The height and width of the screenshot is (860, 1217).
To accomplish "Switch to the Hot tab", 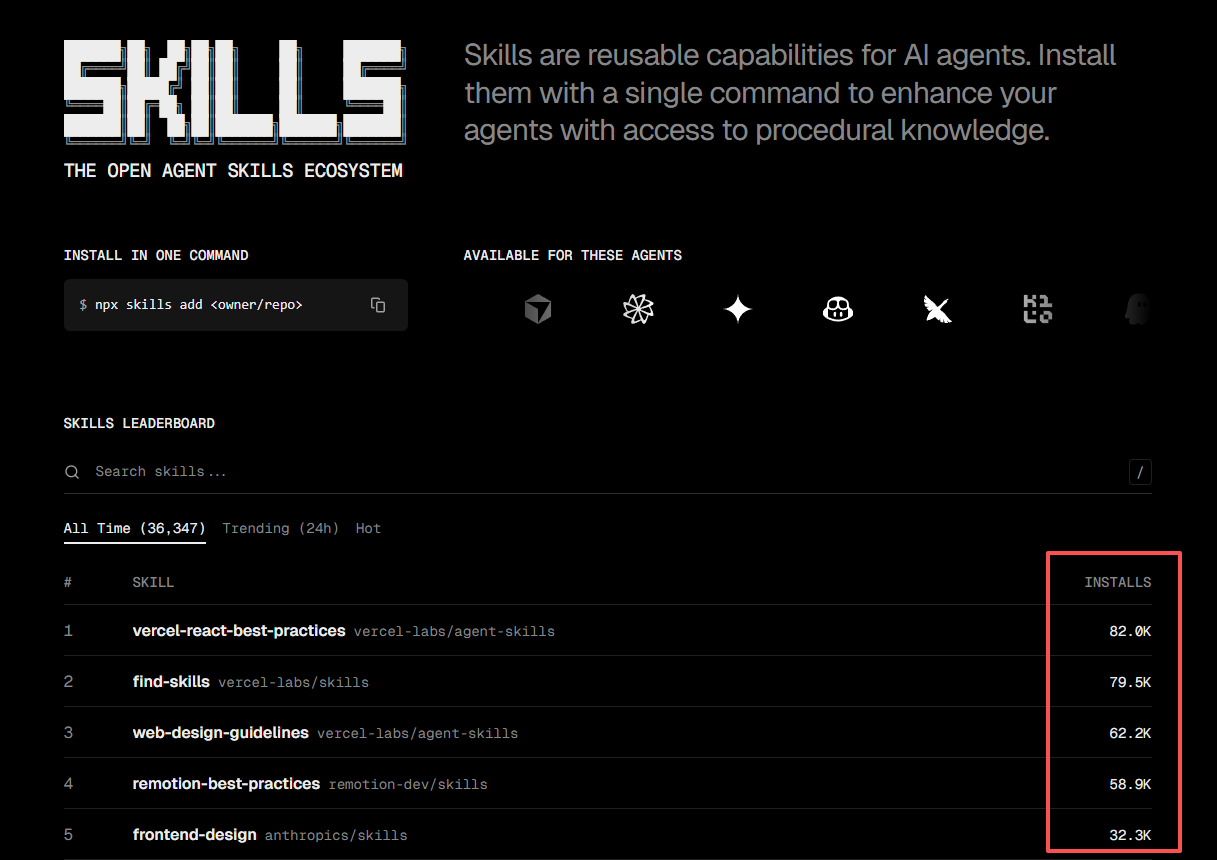I will click(x=368, y=528).
